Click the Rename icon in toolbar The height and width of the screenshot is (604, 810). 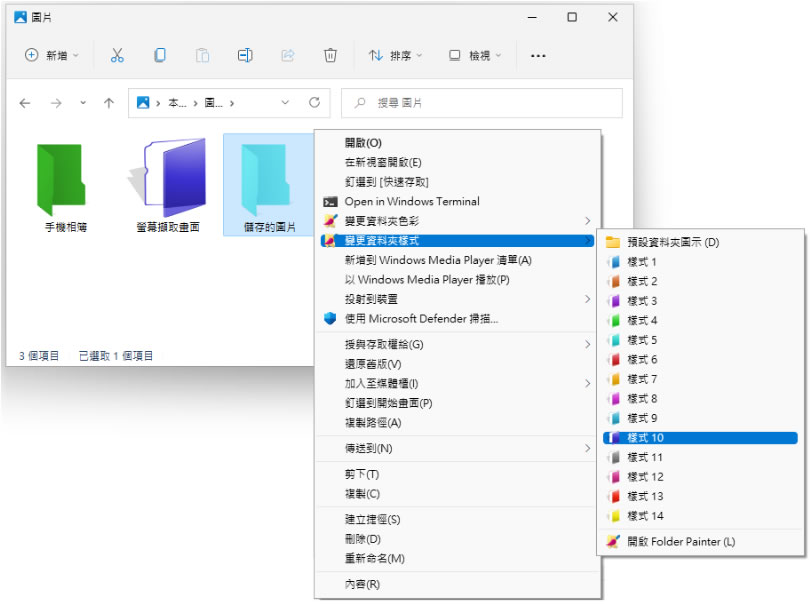[245, 56]
